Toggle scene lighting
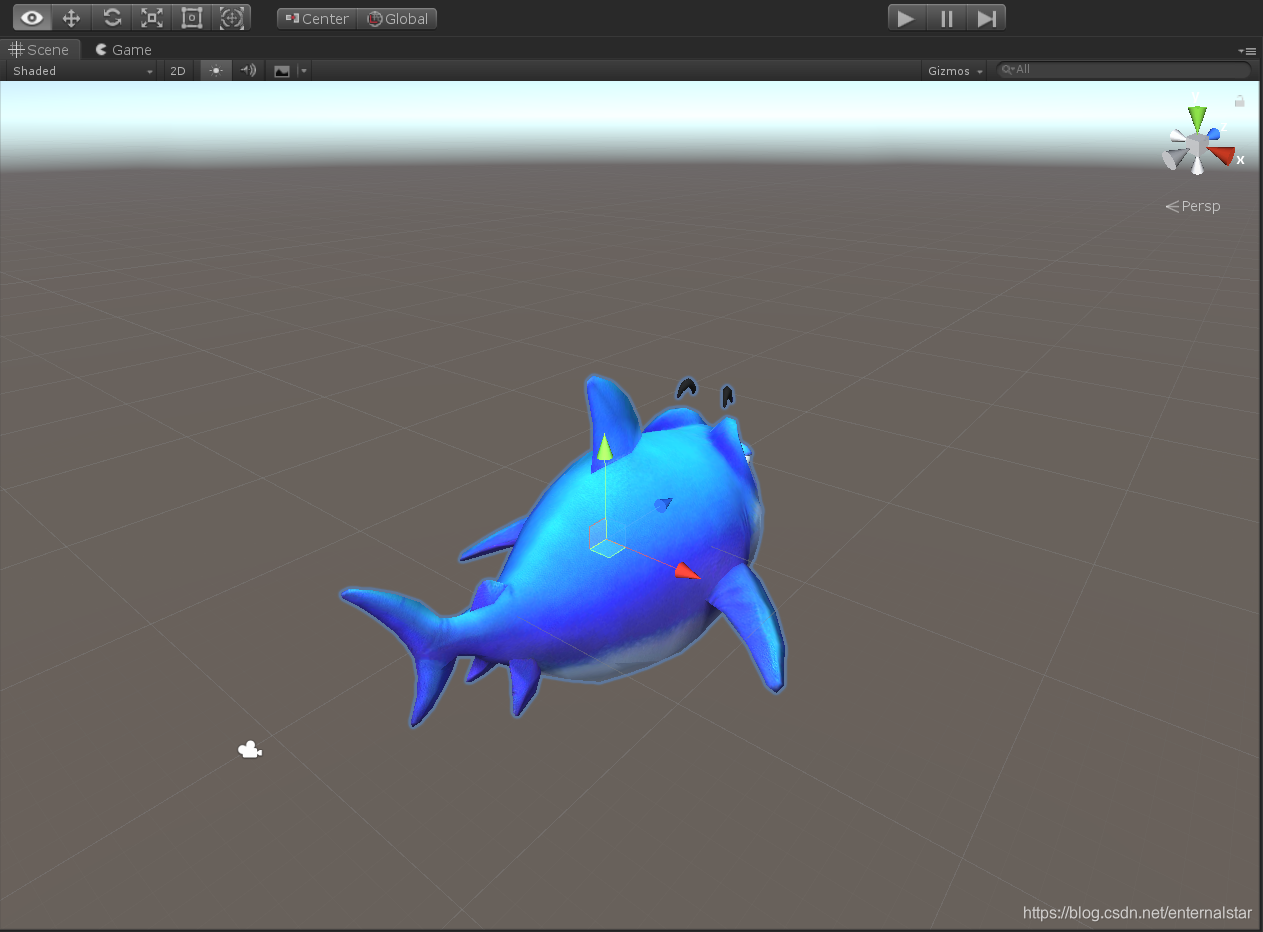1263x932 pixels. [x=216, y=71]
